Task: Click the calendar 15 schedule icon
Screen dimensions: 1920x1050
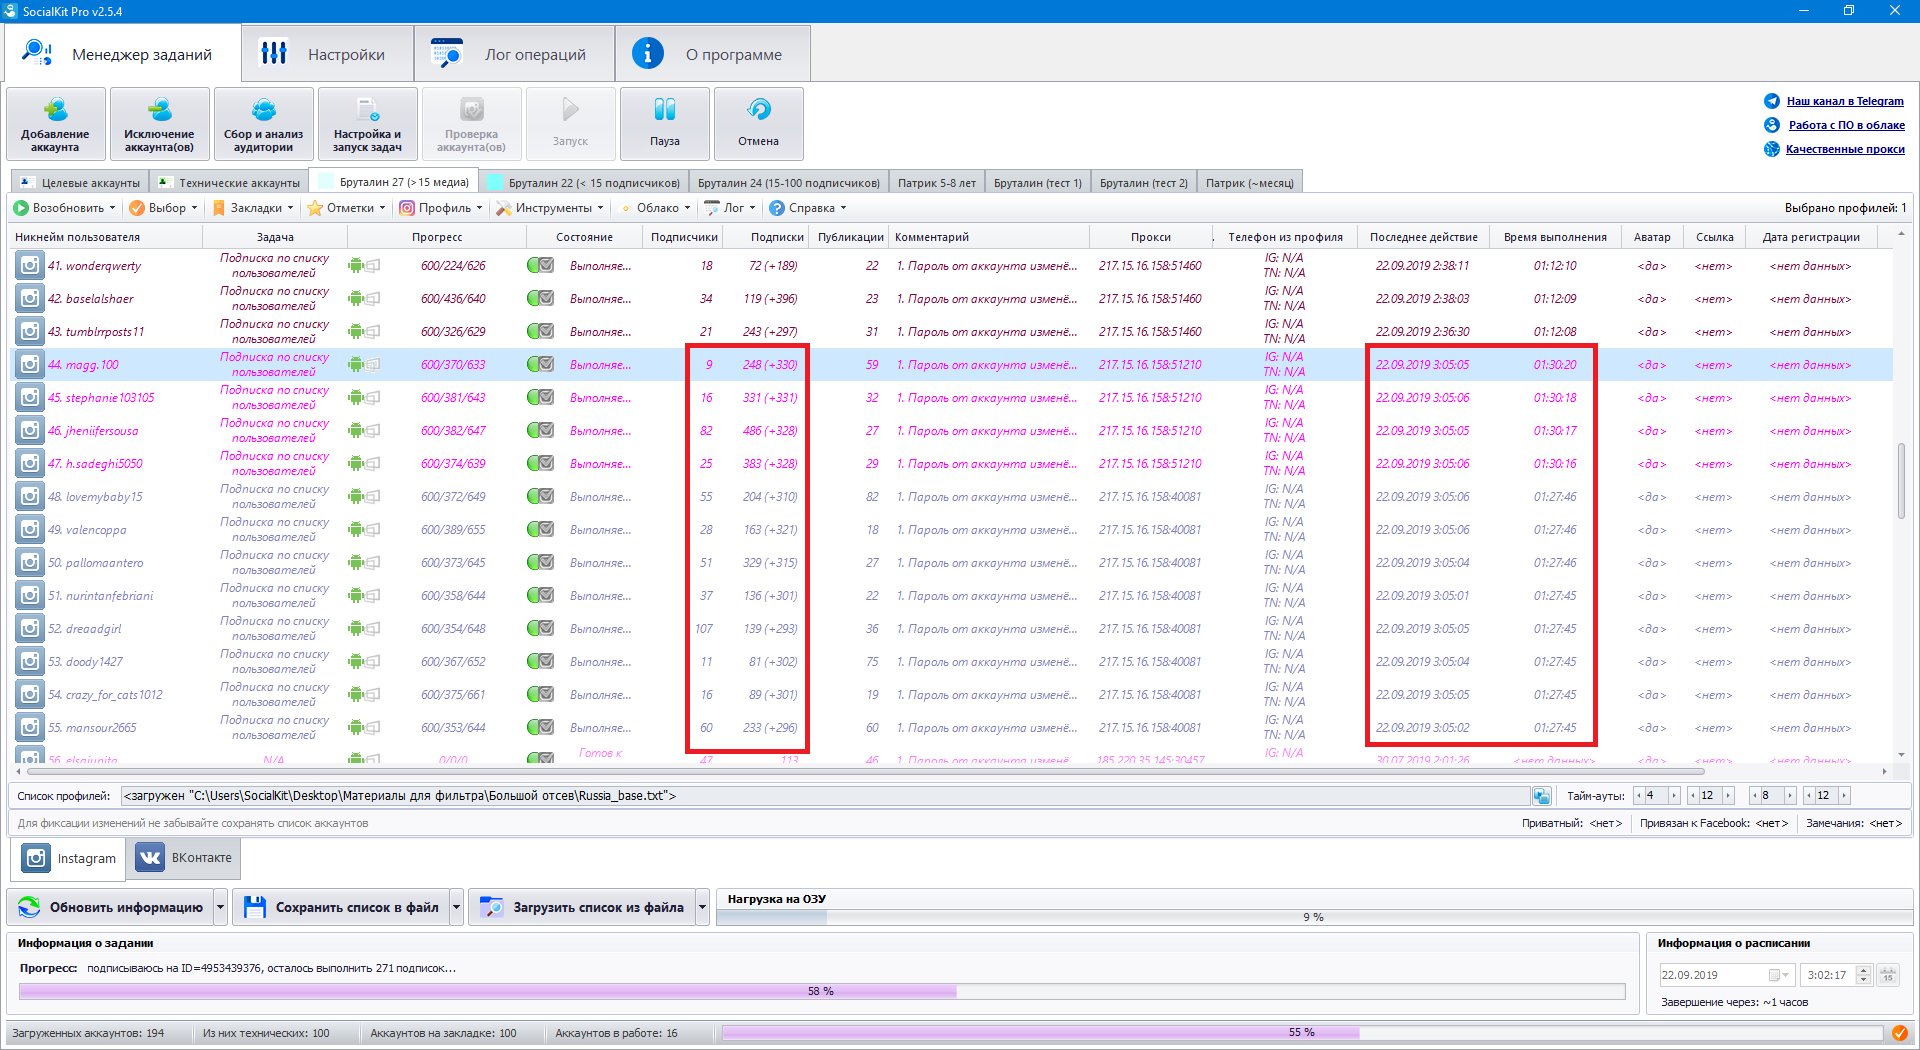Action: tap(1887, 975)
